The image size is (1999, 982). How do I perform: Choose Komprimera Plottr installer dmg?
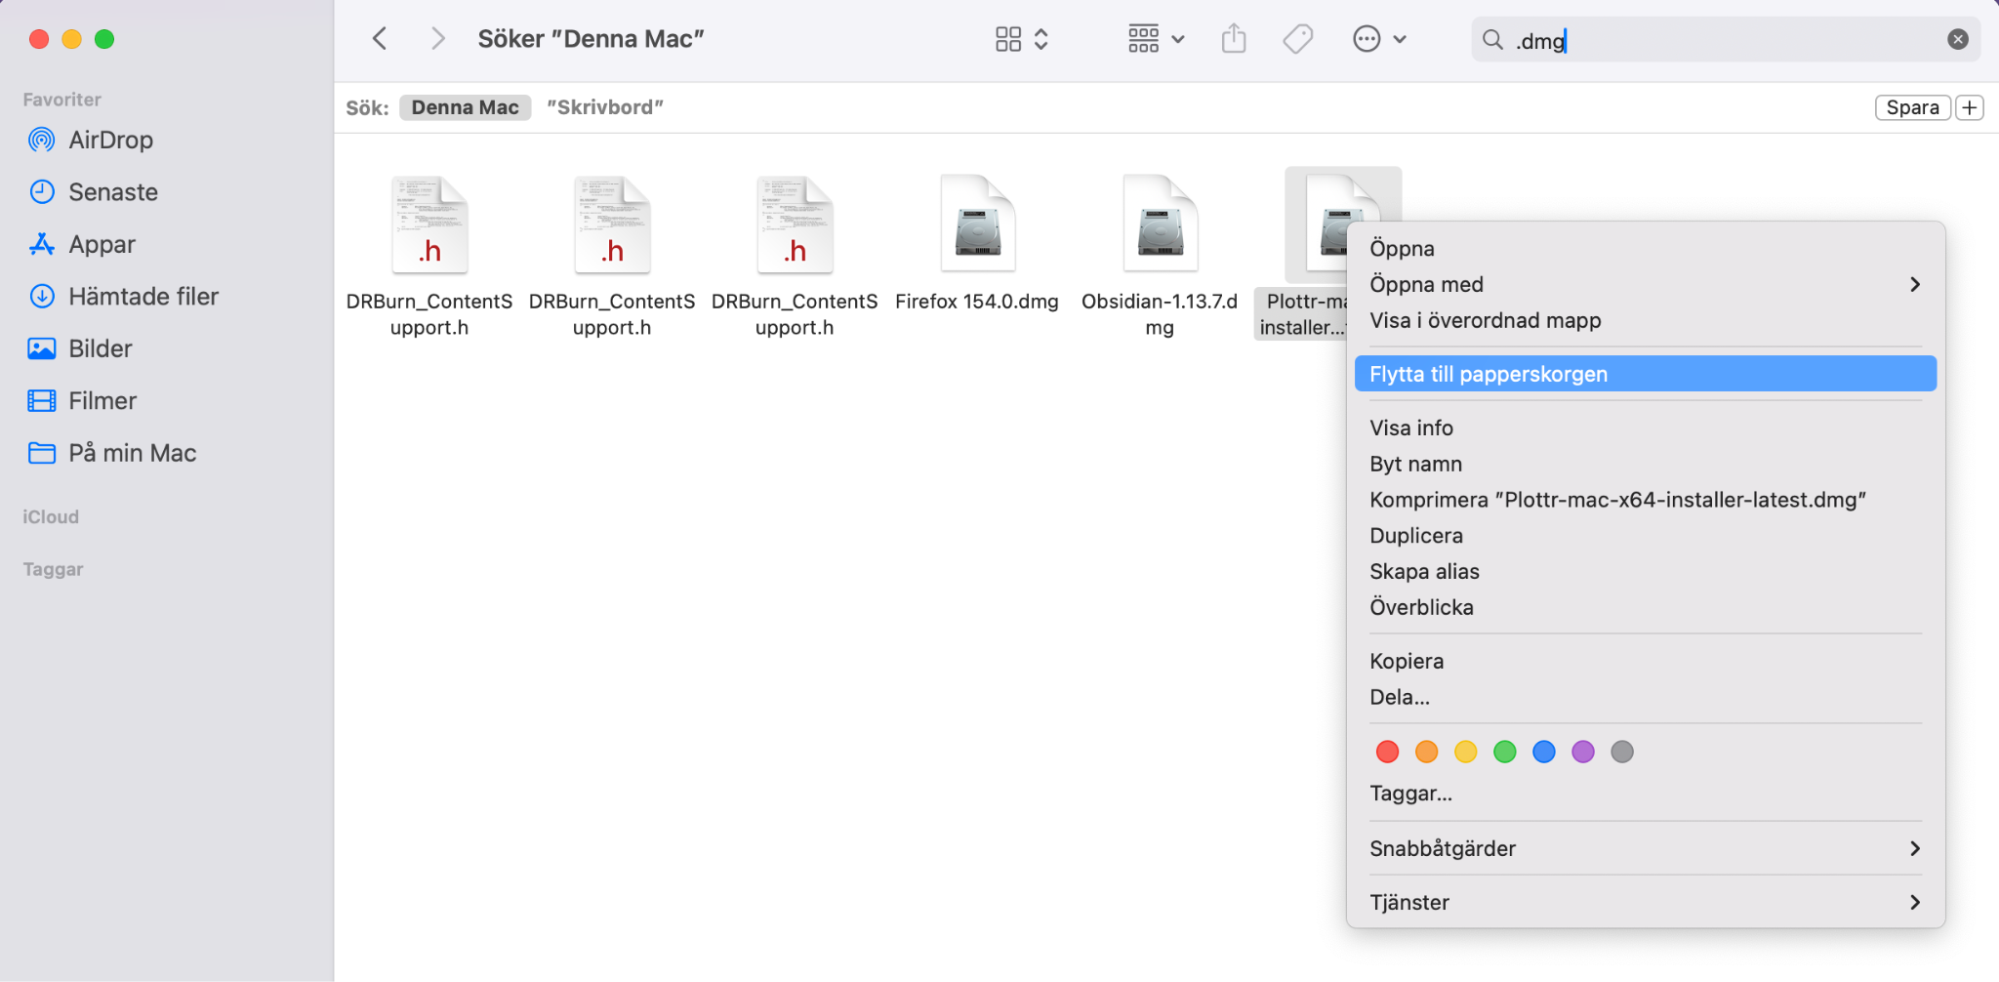(1645, 500)
